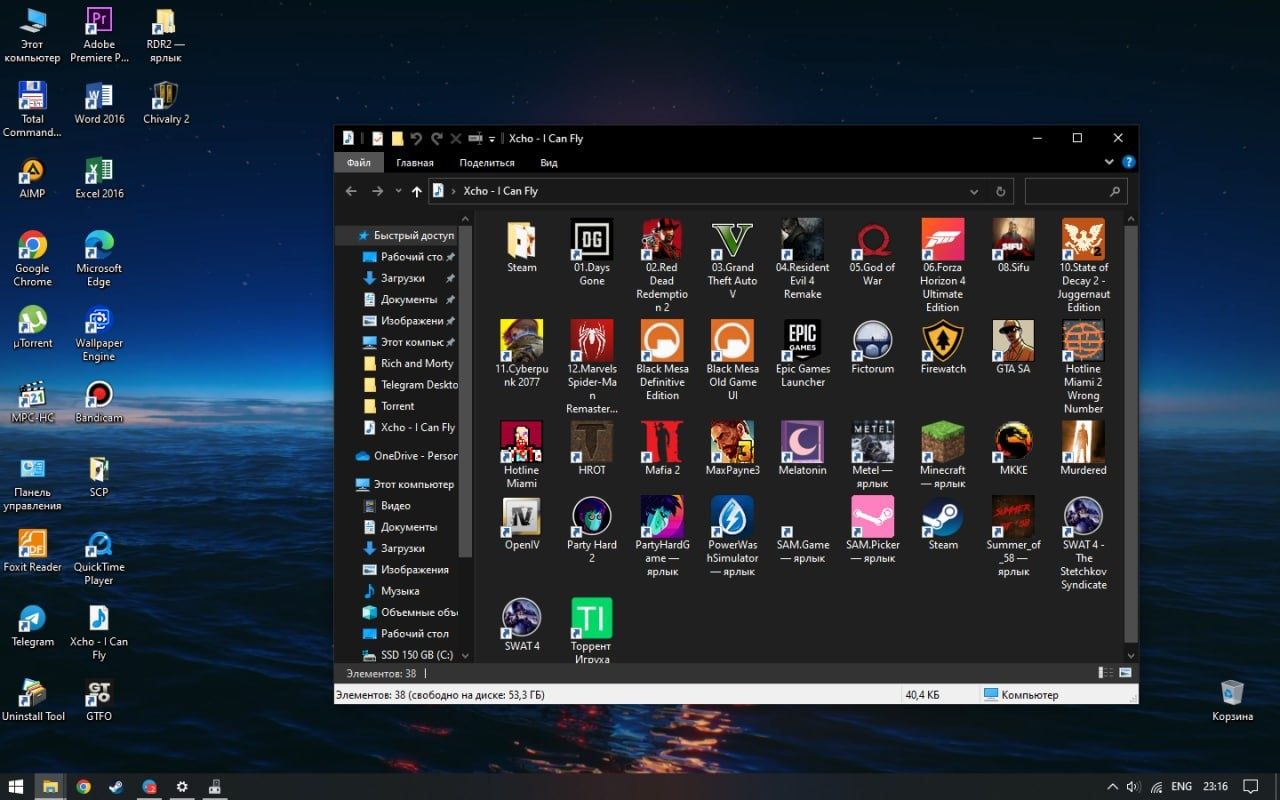Select OneDrive - Personal in sidebar
Image resolution: width=1280 pixels, height=800 pixels.
click(407, 456)
